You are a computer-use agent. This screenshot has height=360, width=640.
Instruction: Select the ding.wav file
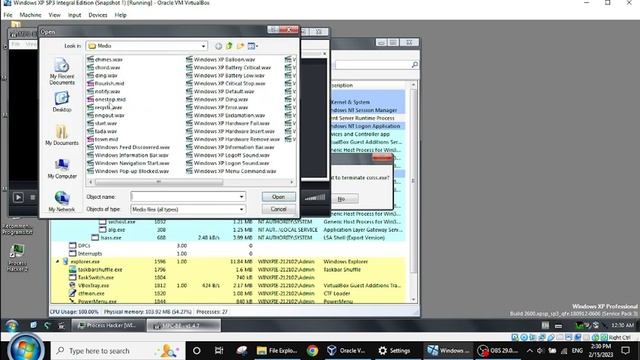click(x=102, y=76)
